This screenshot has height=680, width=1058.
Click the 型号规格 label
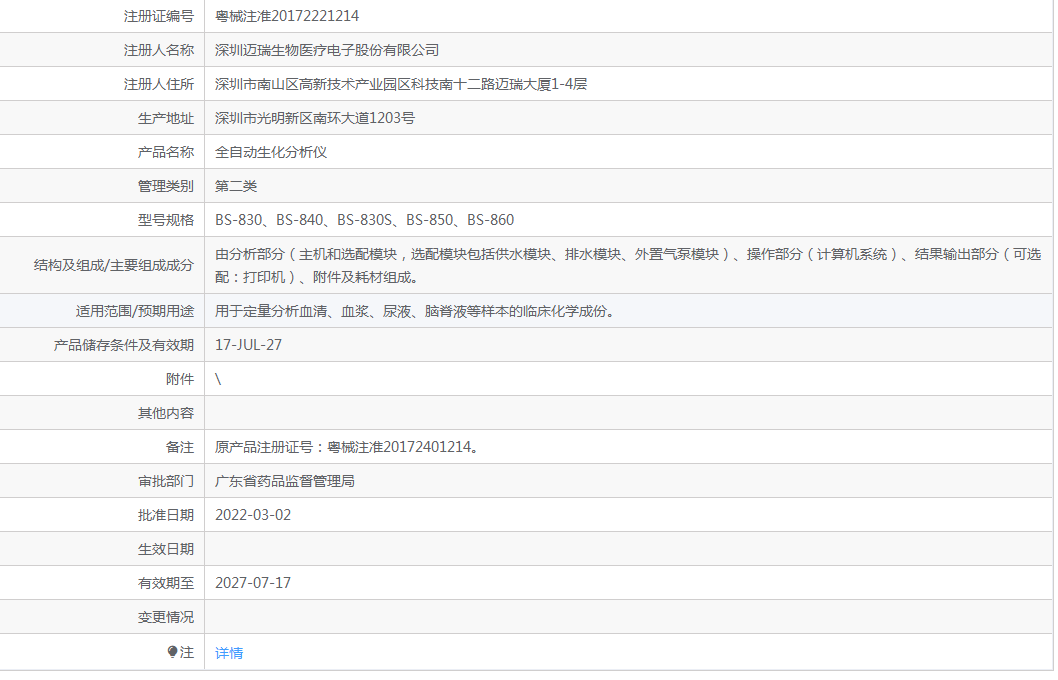pyautogui.click(x=166, y=220)
